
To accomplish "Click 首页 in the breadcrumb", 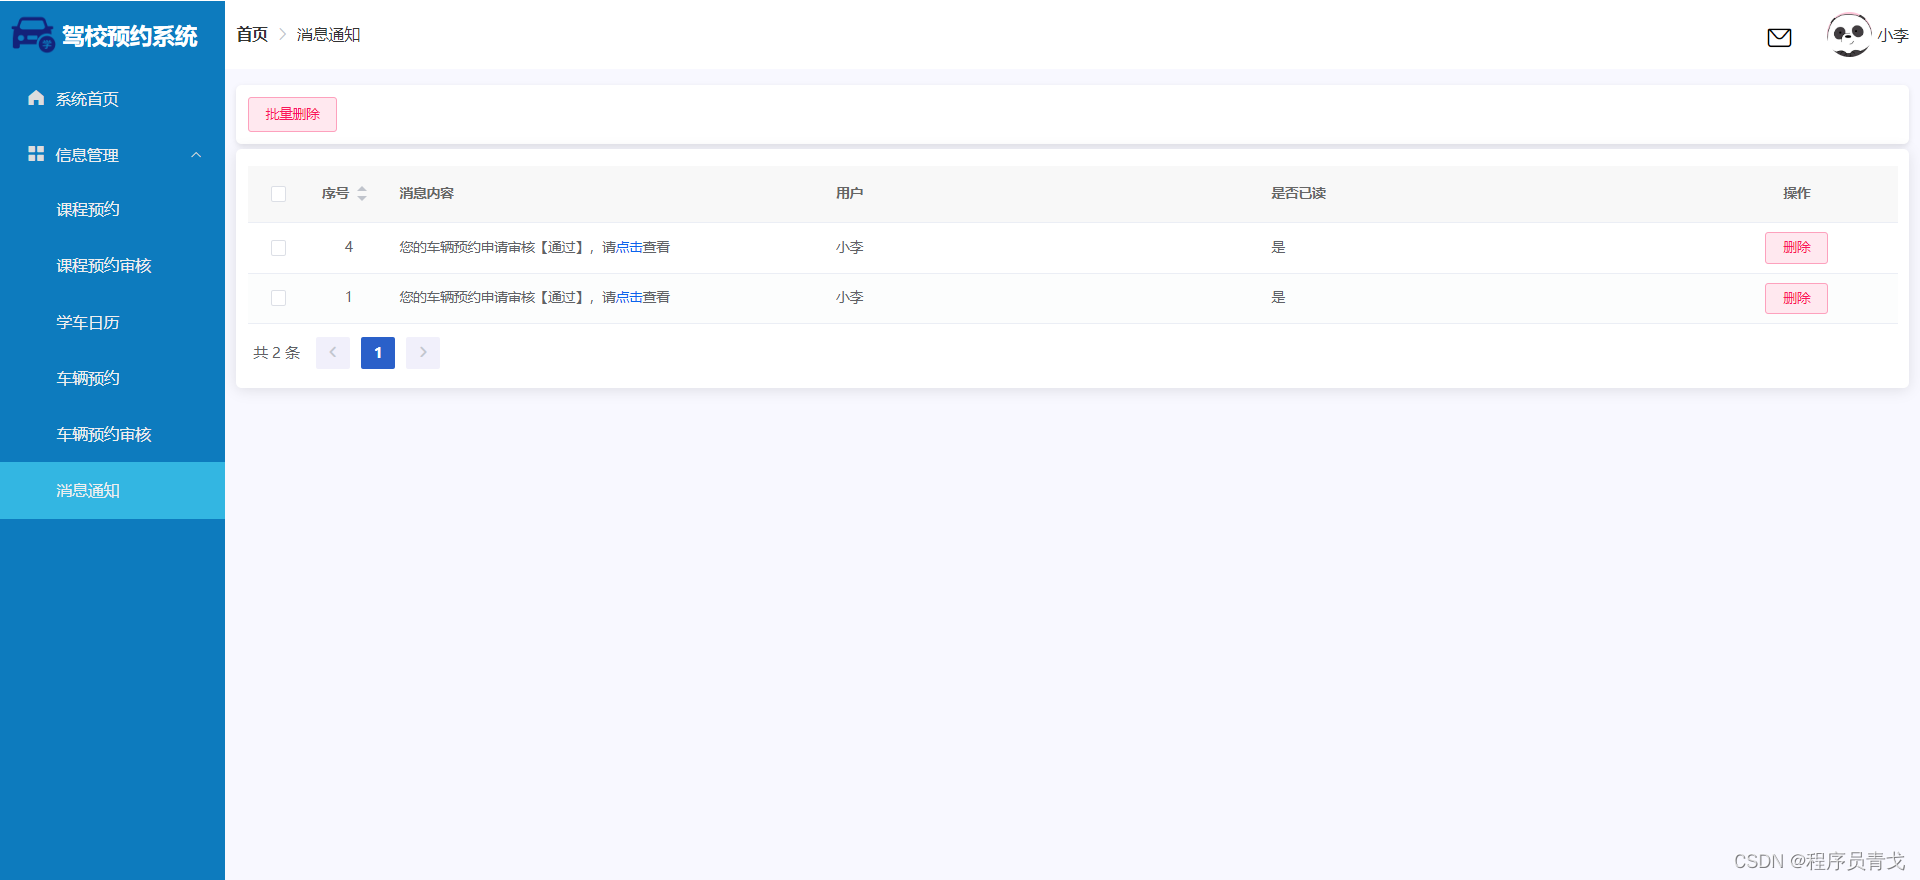I will pyautogui.click(x=252, y=35).
